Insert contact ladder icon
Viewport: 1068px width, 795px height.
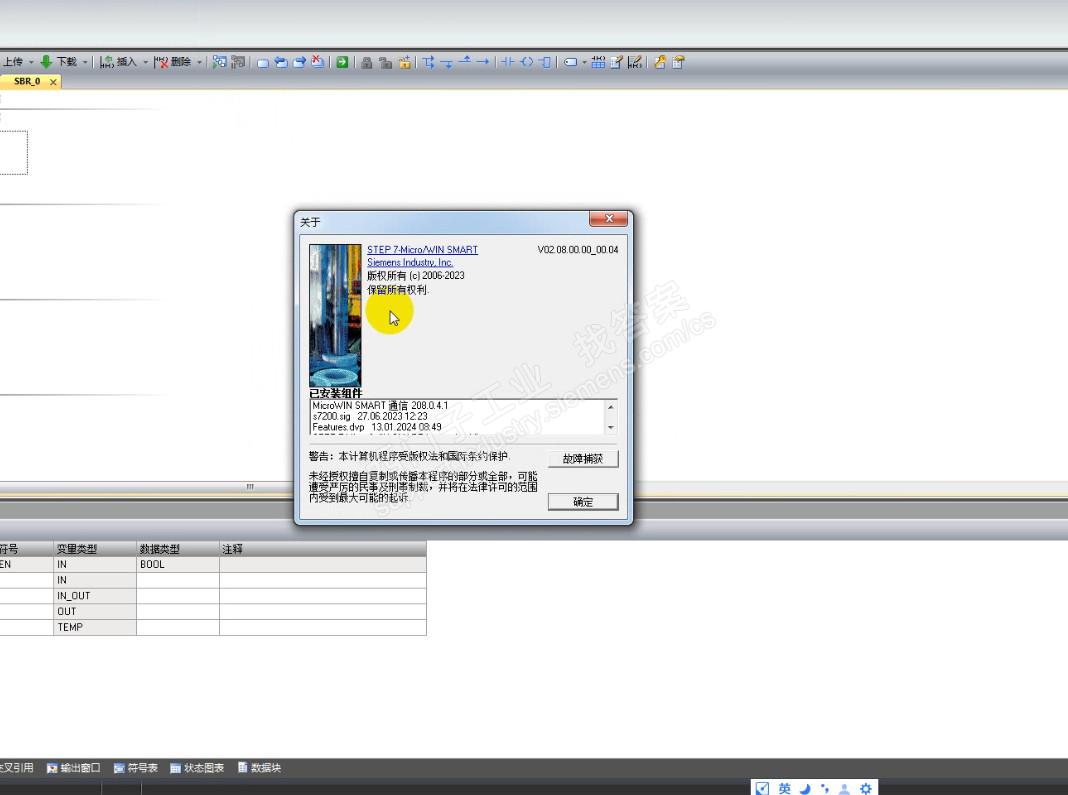click(x=508, y=62)
